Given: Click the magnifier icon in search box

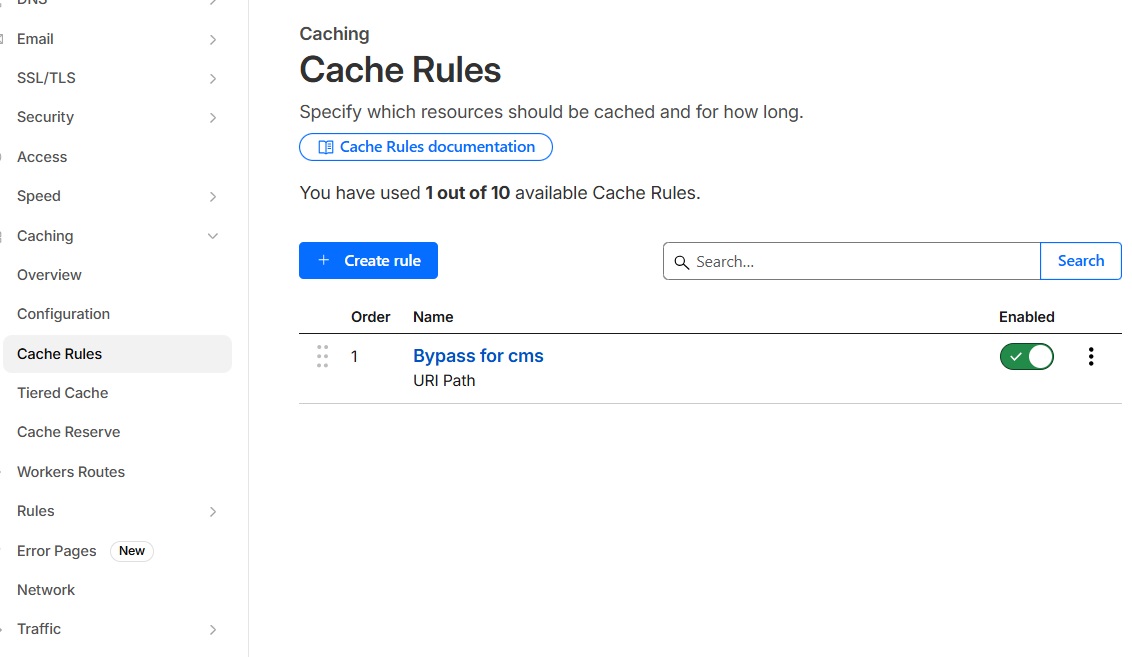Looking at the screenshot, I should (x=681, y=262).
